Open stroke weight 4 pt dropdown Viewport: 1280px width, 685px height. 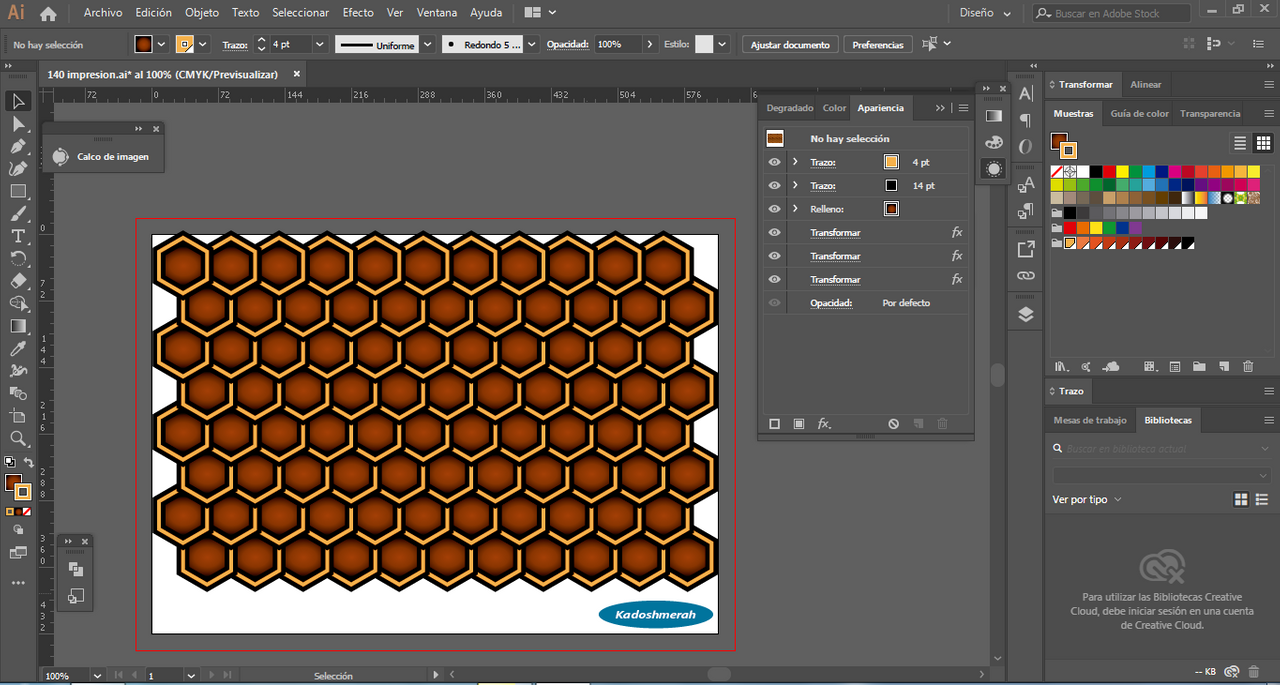click(320, 44)
